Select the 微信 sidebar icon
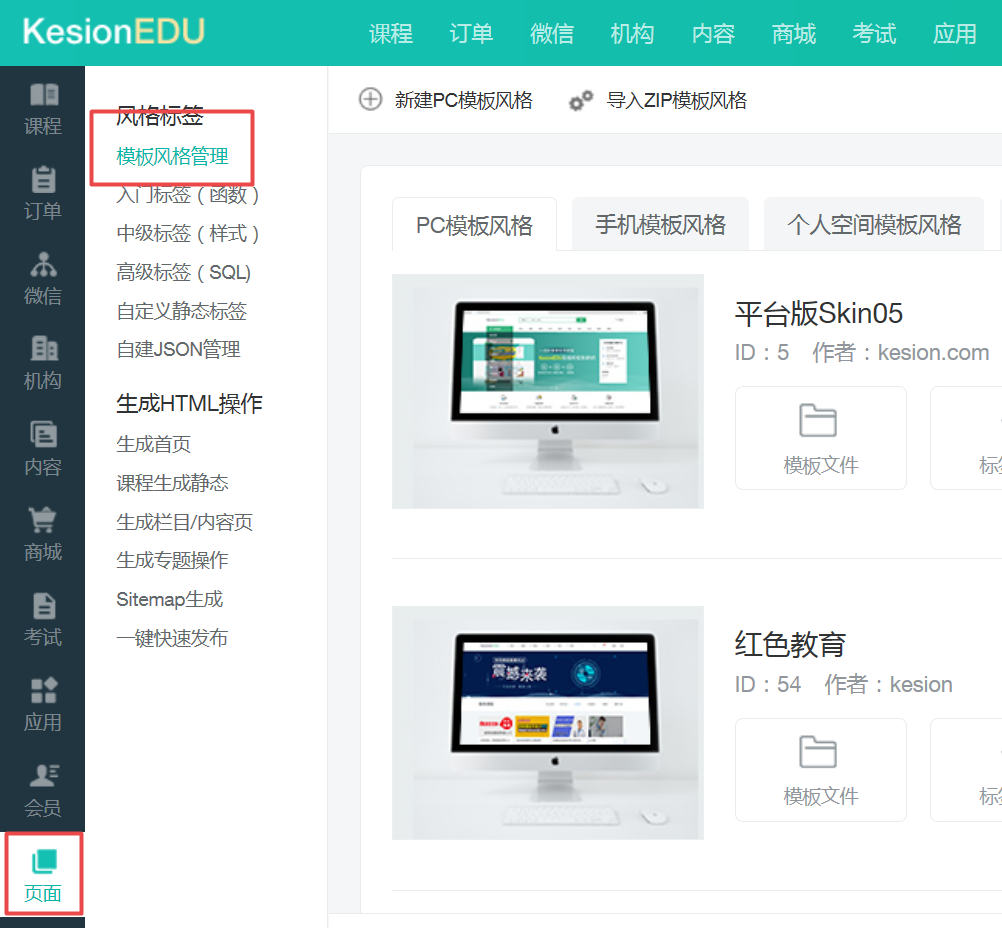1002x928 pixels. [43, 265]
